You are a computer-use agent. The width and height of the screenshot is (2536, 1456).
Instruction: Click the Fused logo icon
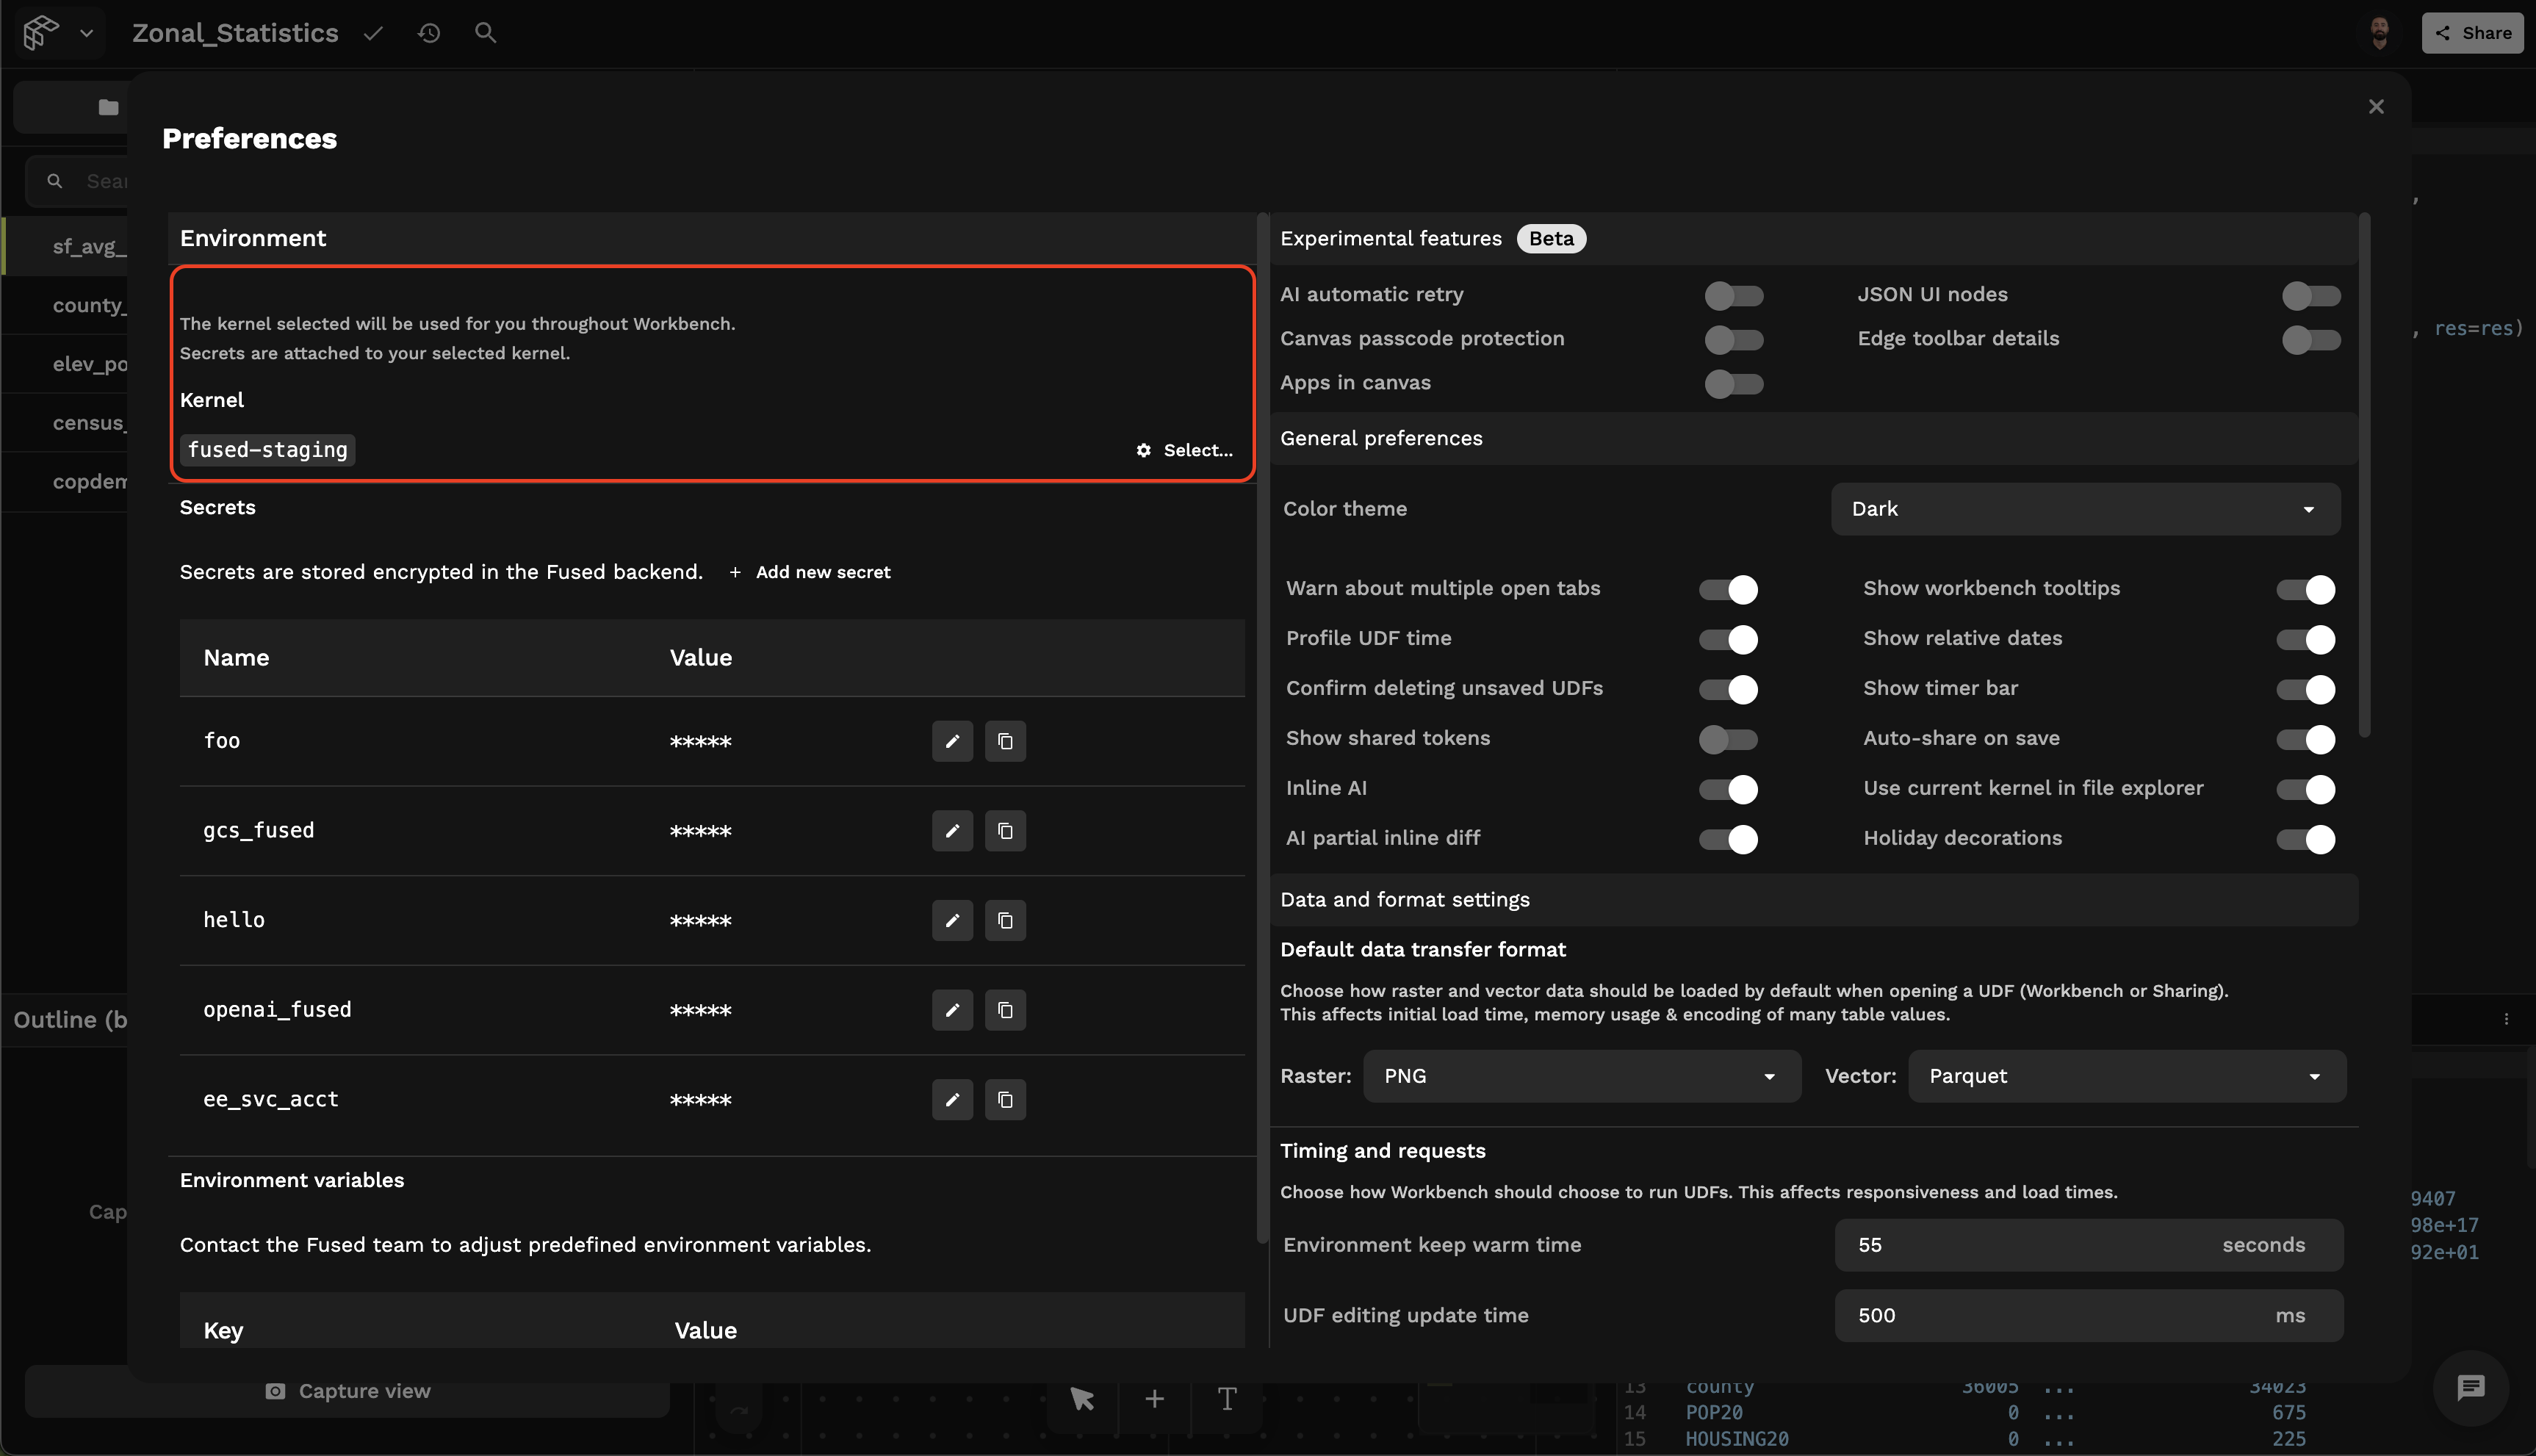coord(40,33)
